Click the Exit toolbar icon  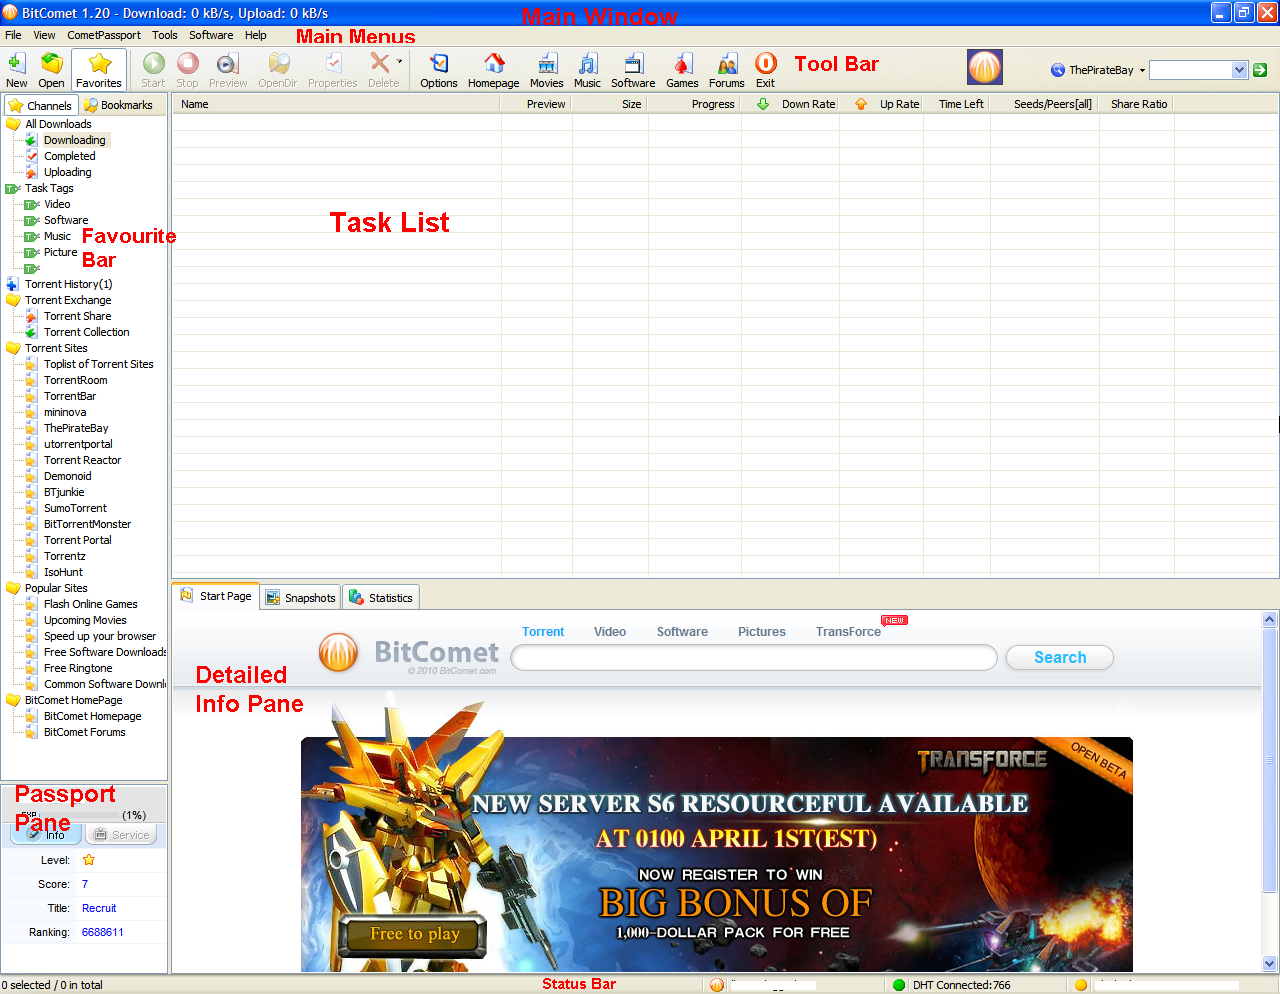coord(765,70)
